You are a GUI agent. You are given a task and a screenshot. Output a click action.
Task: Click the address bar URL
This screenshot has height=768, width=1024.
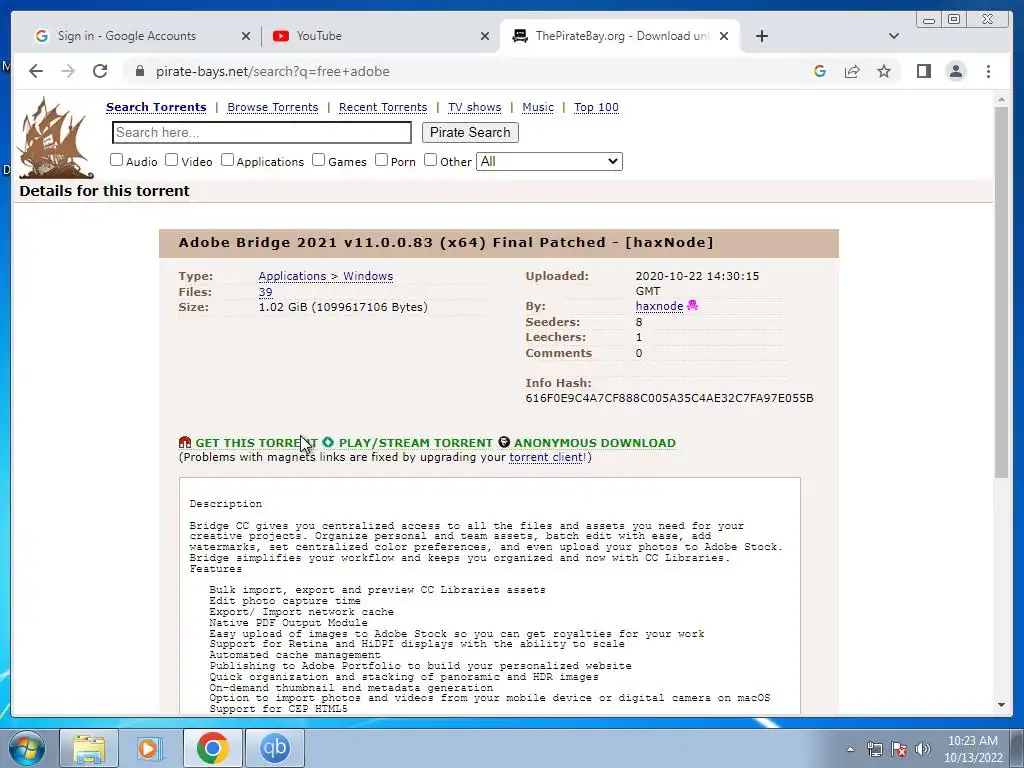point(272,71)
